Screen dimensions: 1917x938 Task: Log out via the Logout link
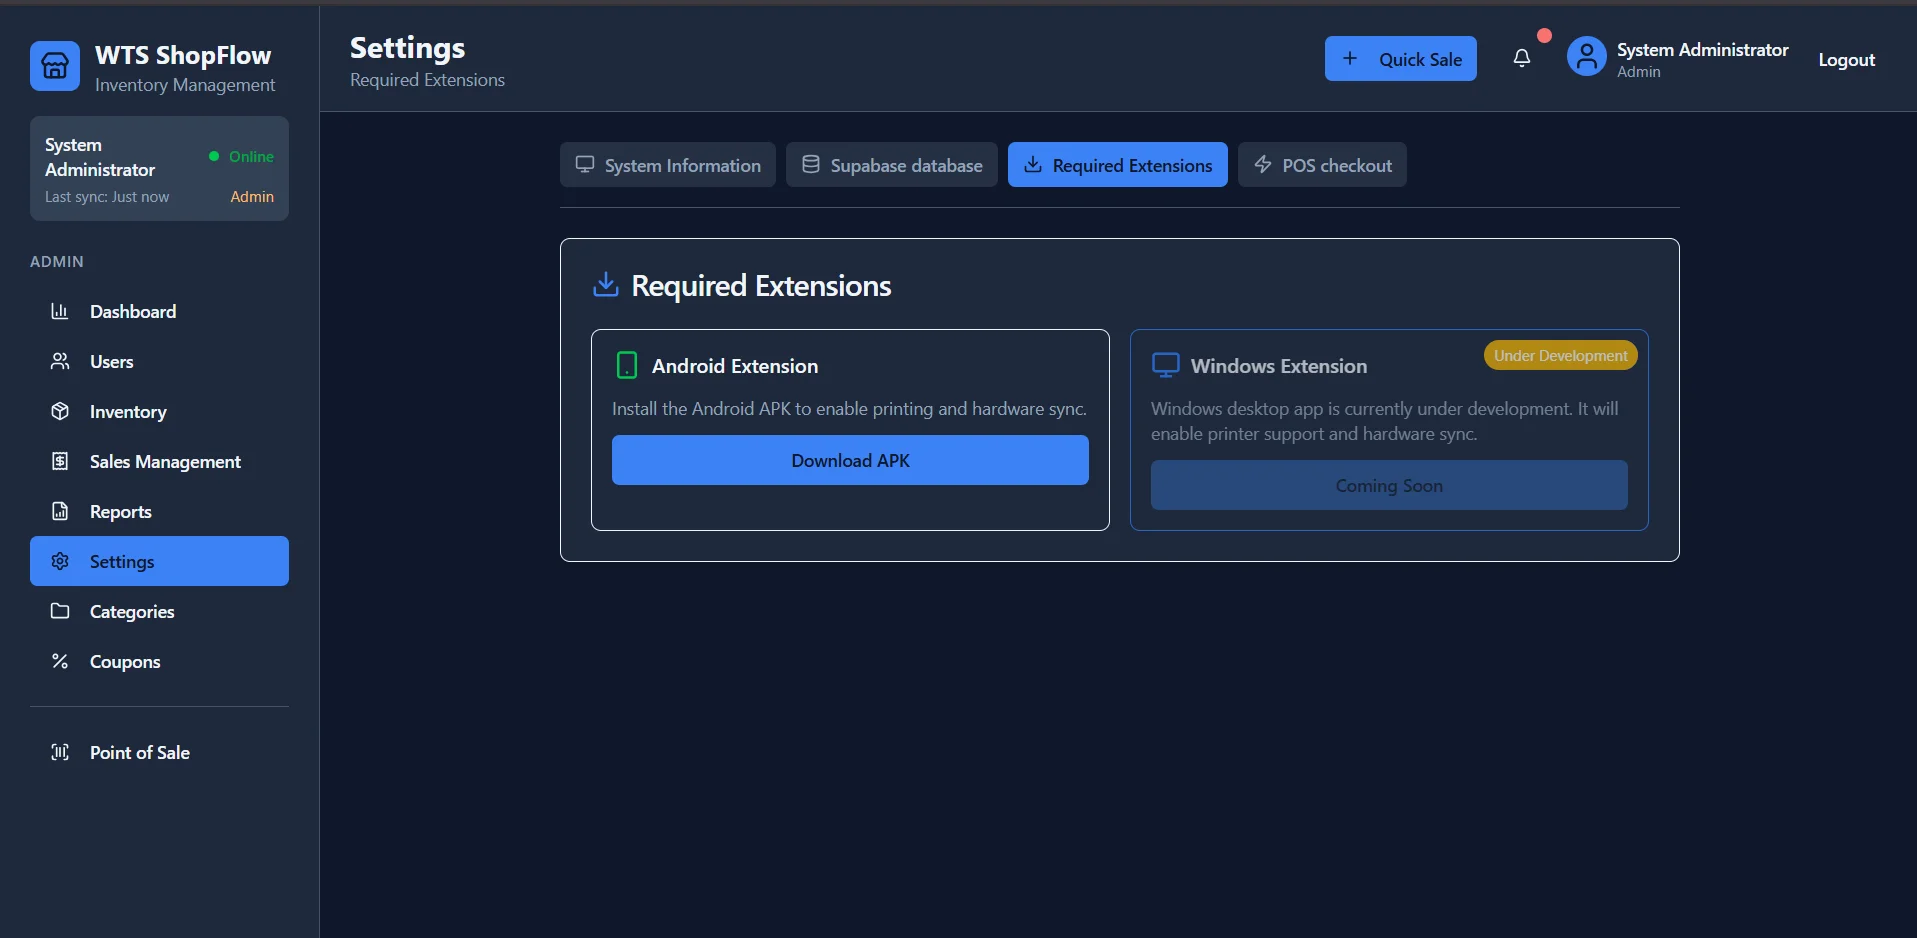pyautogui.click(x=1846, y=60)
